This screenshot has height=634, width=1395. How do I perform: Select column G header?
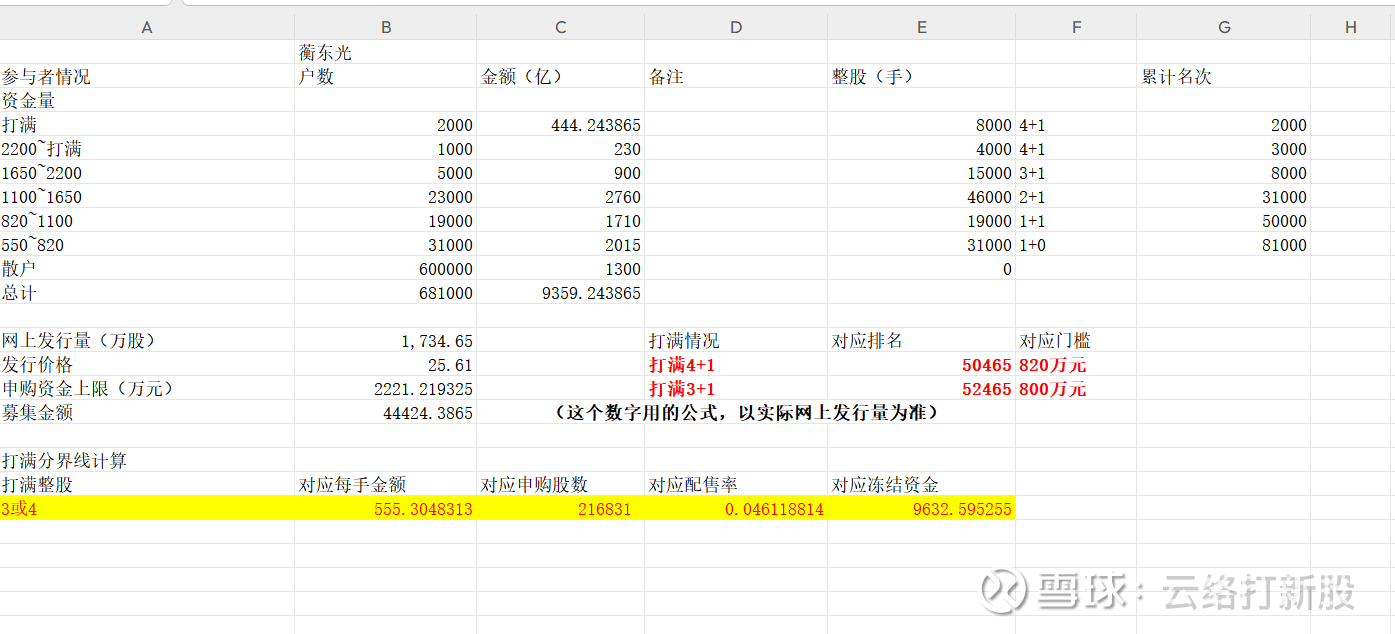coord(1224,27)
